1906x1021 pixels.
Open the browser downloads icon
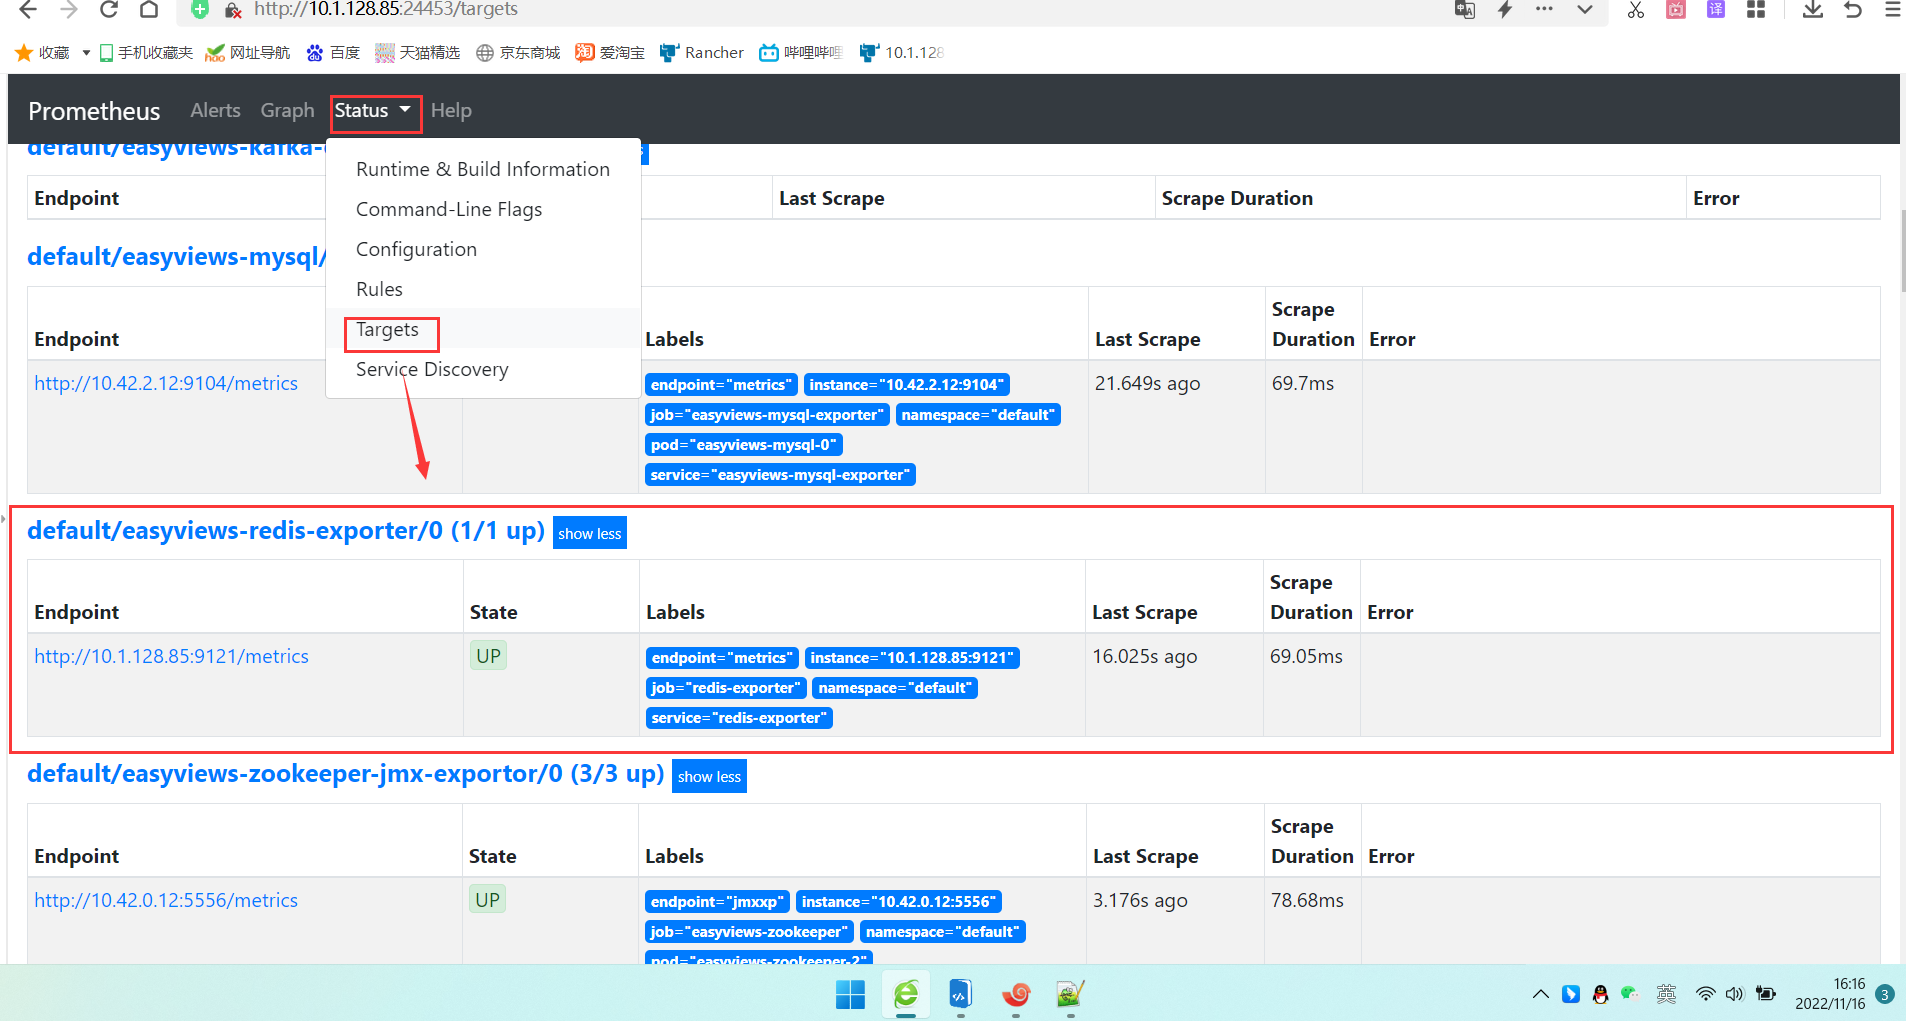(1813, 10)
